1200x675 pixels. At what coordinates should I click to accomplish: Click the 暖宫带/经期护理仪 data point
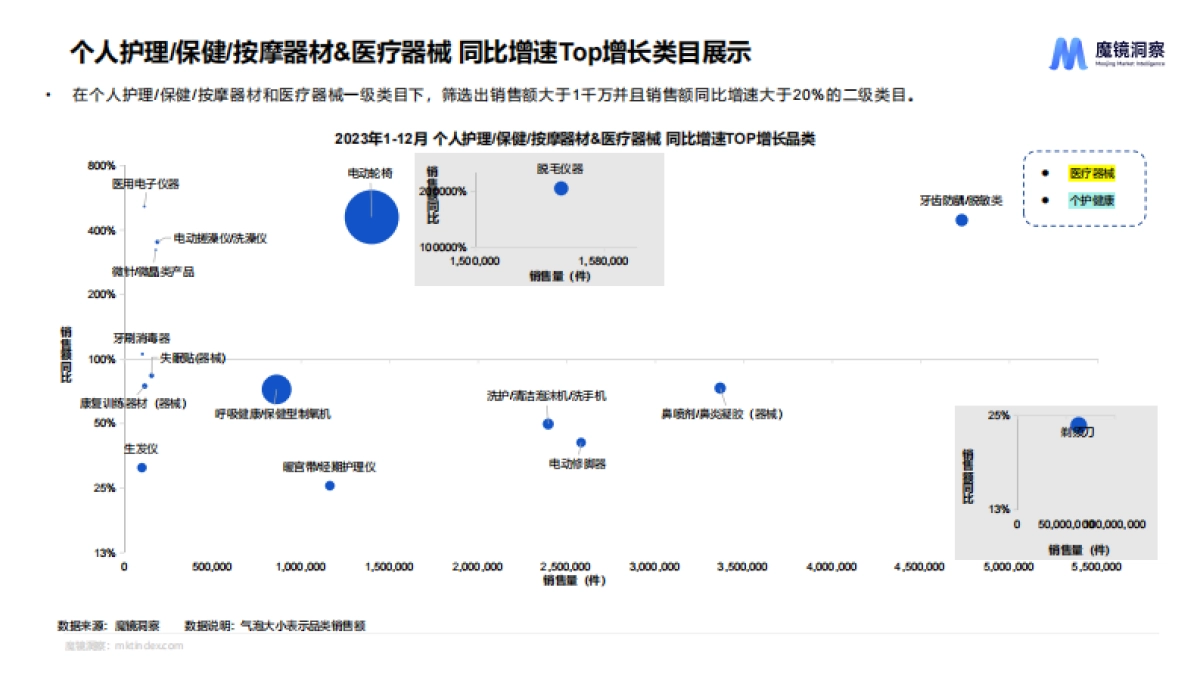(330, 485)
